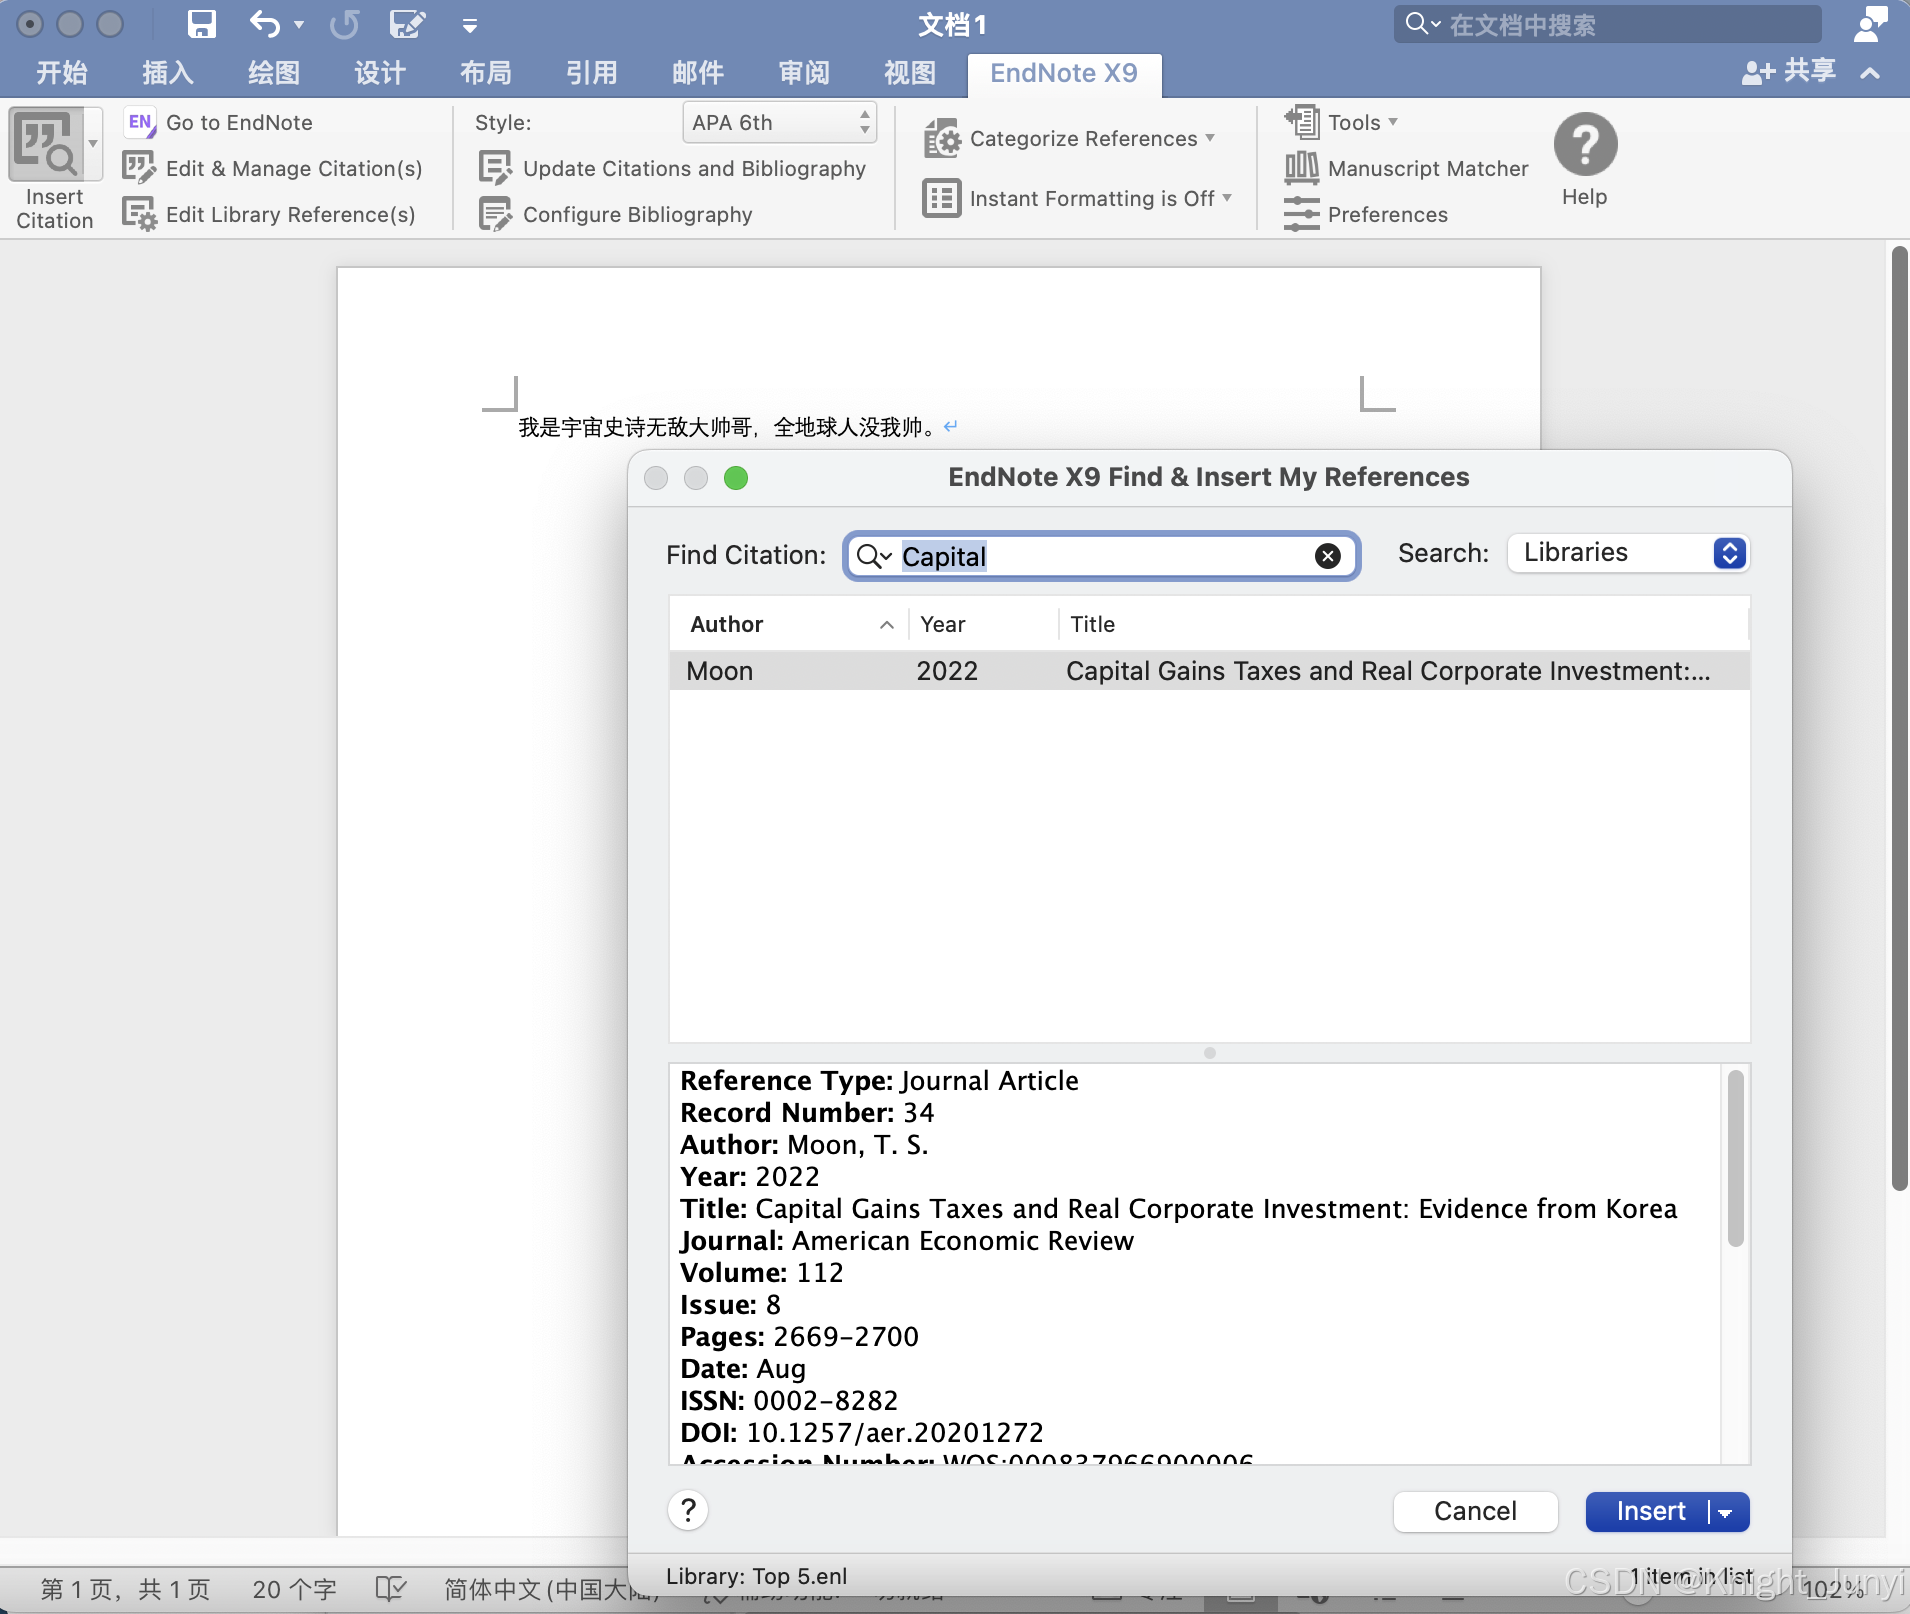Click the splitter handle between list and details
The height and width of the screenshot is (1614, 1910).
point(1209,1053)
